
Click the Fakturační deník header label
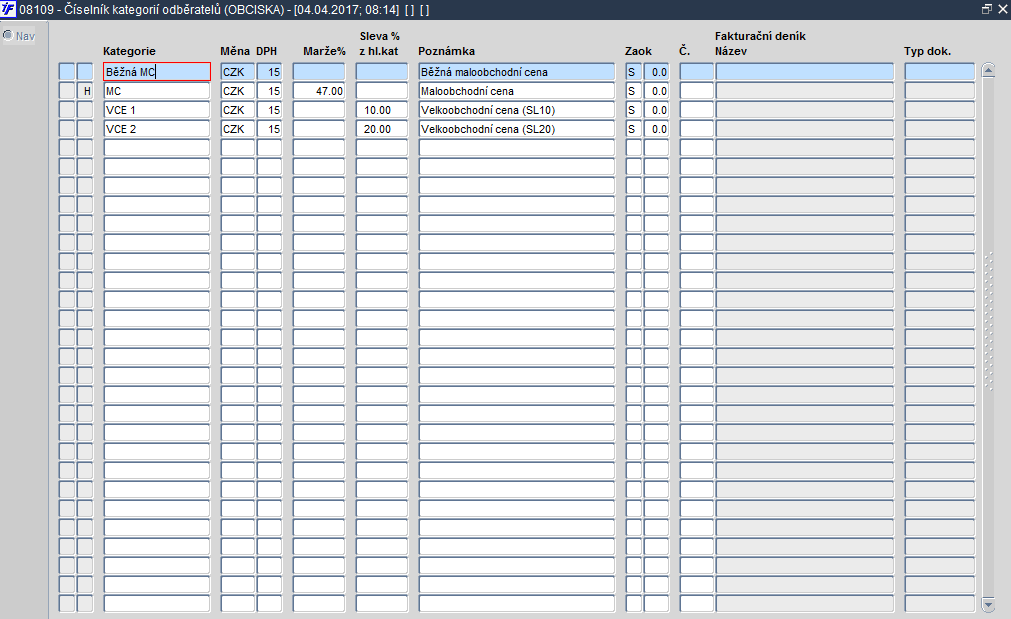coord(760,36)
